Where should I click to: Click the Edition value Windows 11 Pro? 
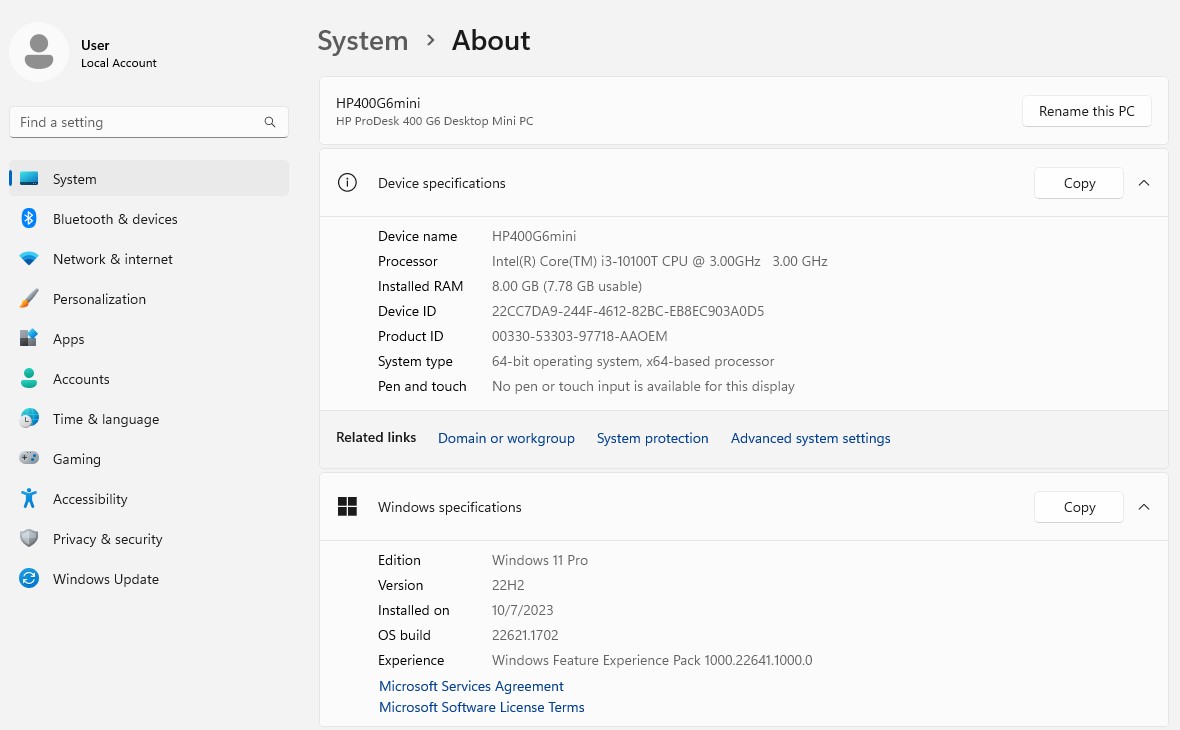click(540, 560)
